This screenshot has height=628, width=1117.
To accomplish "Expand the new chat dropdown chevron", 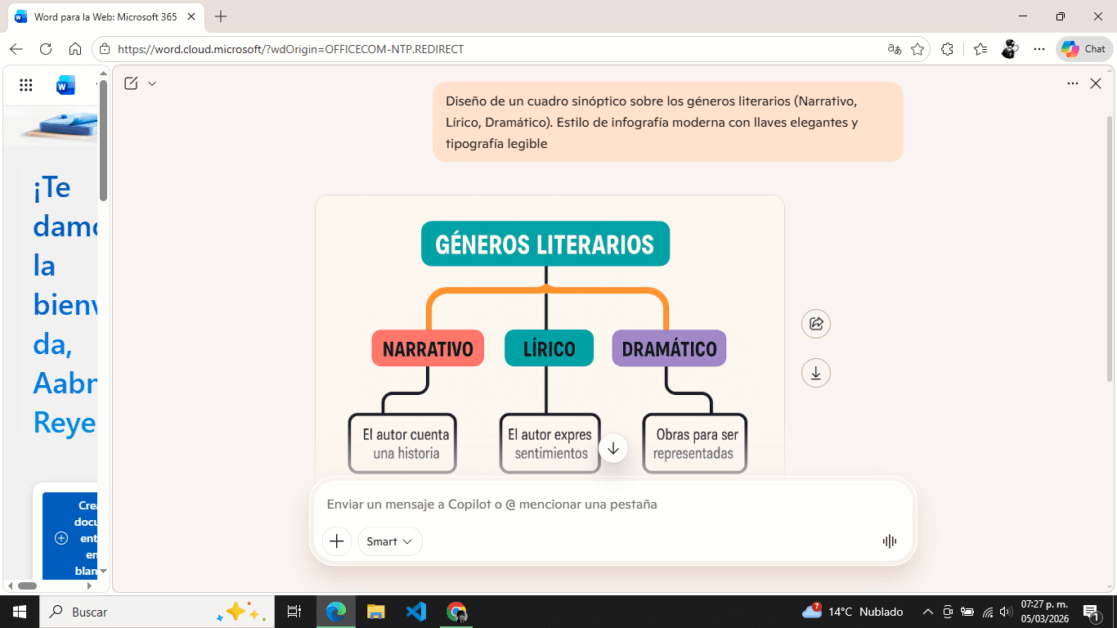I will coord(152,84).
